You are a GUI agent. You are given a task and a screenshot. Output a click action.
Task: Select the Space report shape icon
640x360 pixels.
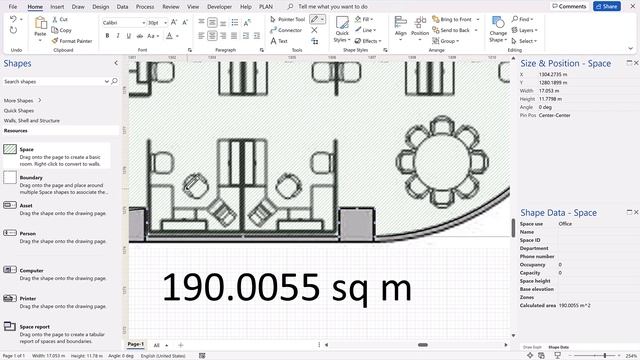(x=10, y=326)
